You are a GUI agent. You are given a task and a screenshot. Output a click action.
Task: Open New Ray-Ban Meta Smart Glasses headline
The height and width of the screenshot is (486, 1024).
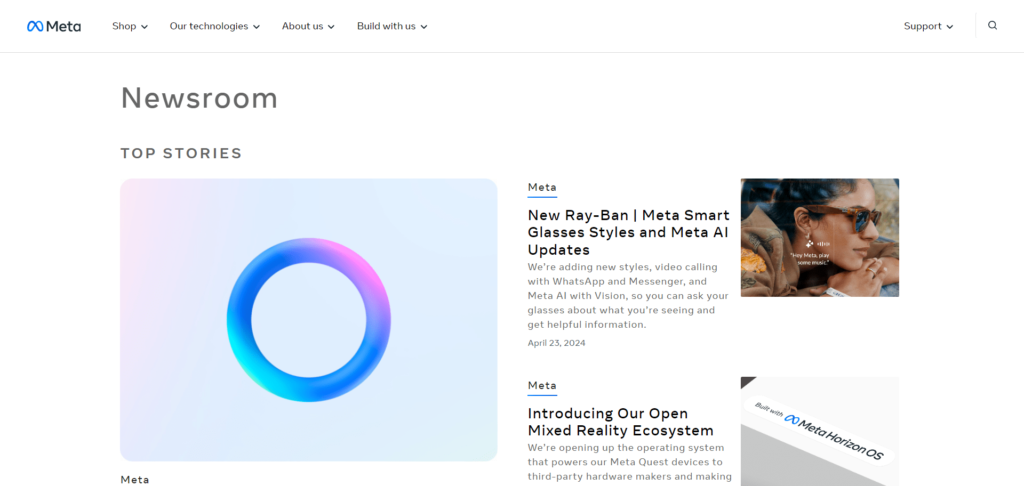[628, 233]
